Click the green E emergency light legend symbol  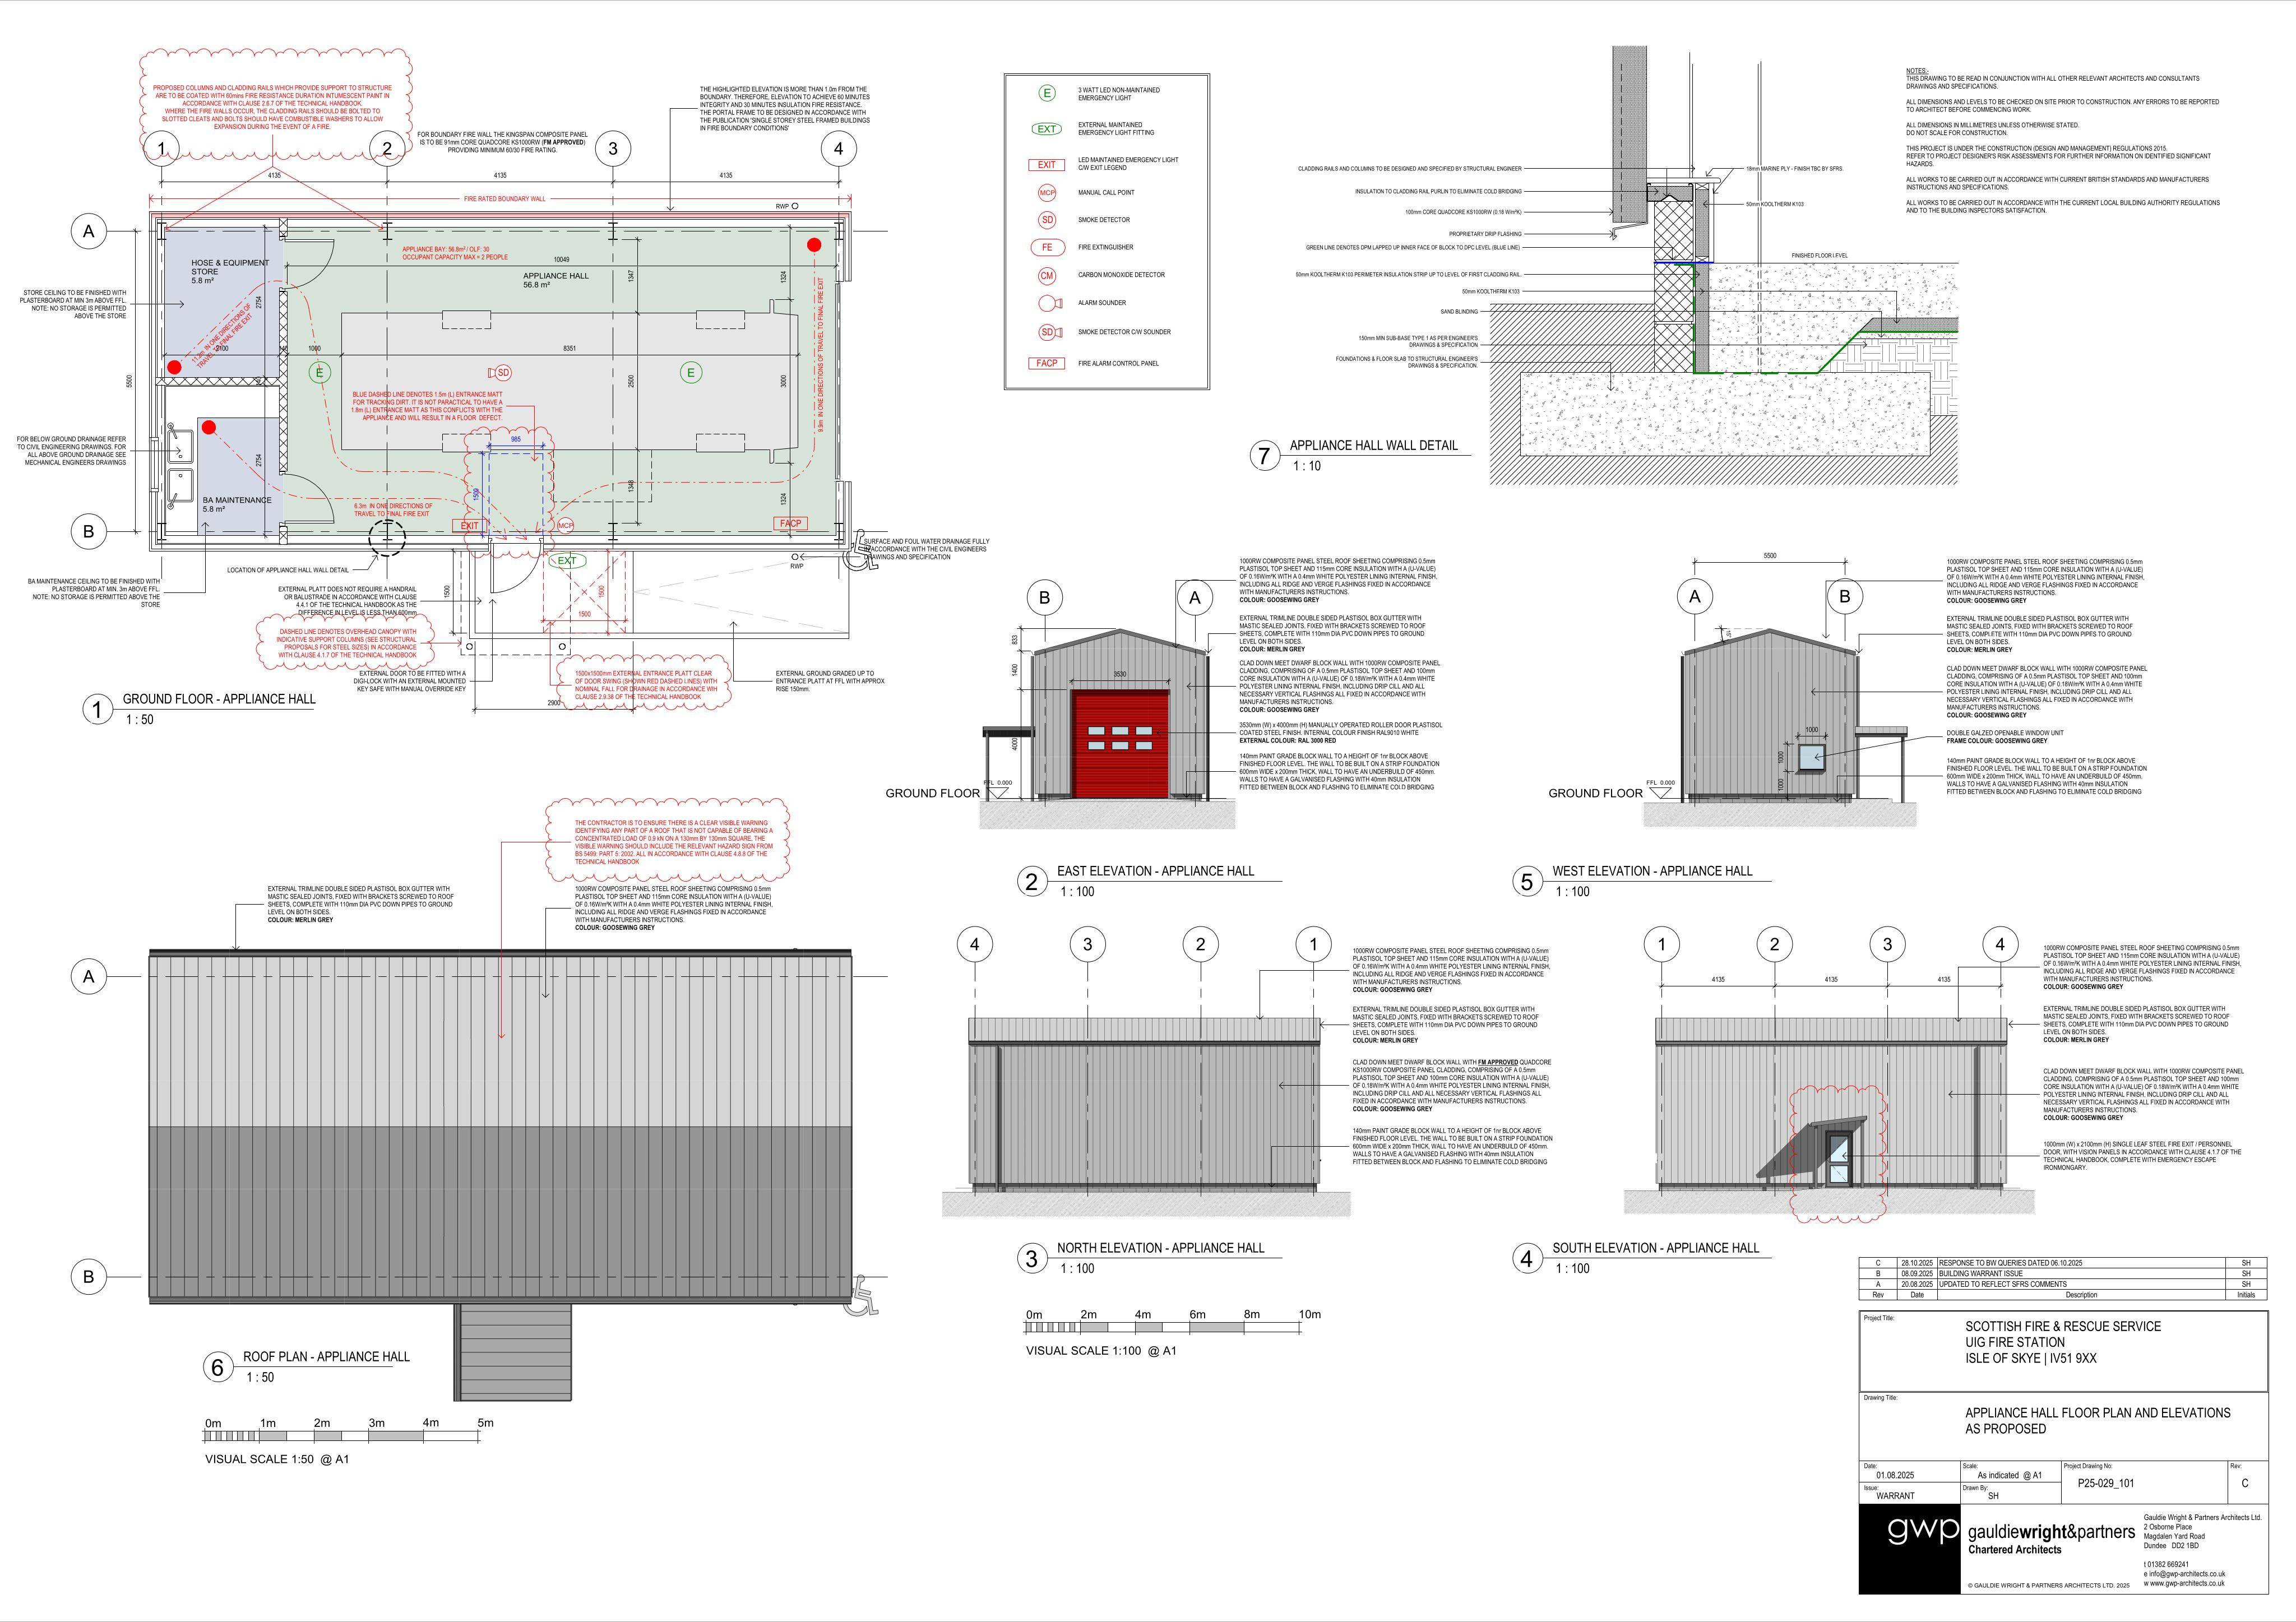(x=1046, y=93)
